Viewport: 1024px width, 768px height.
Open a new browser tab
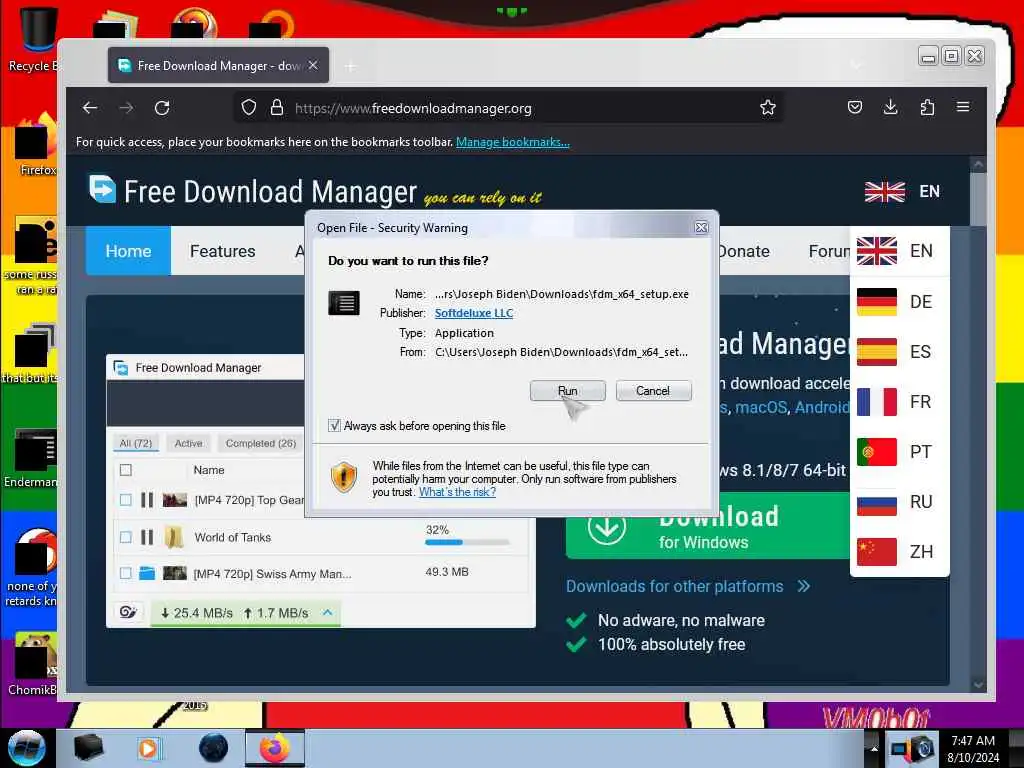351,66
